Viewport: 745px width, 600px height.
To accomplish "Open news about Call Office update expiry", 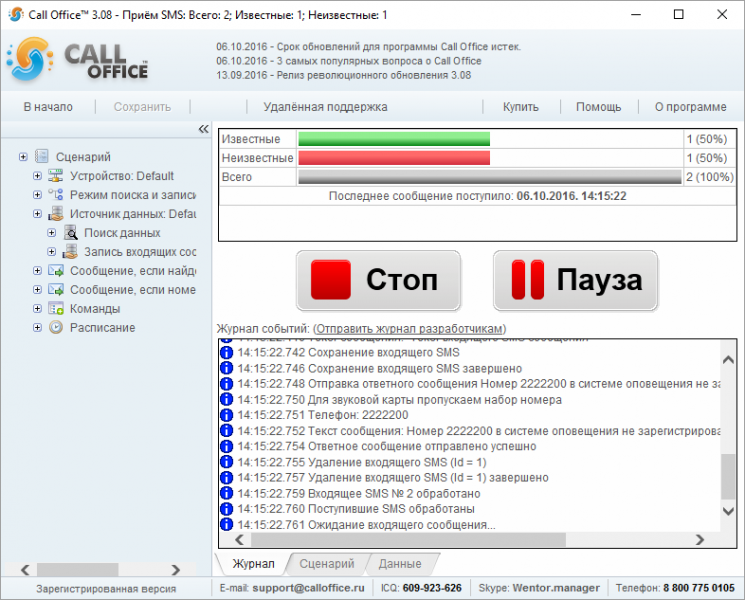I will pos(369,47).
